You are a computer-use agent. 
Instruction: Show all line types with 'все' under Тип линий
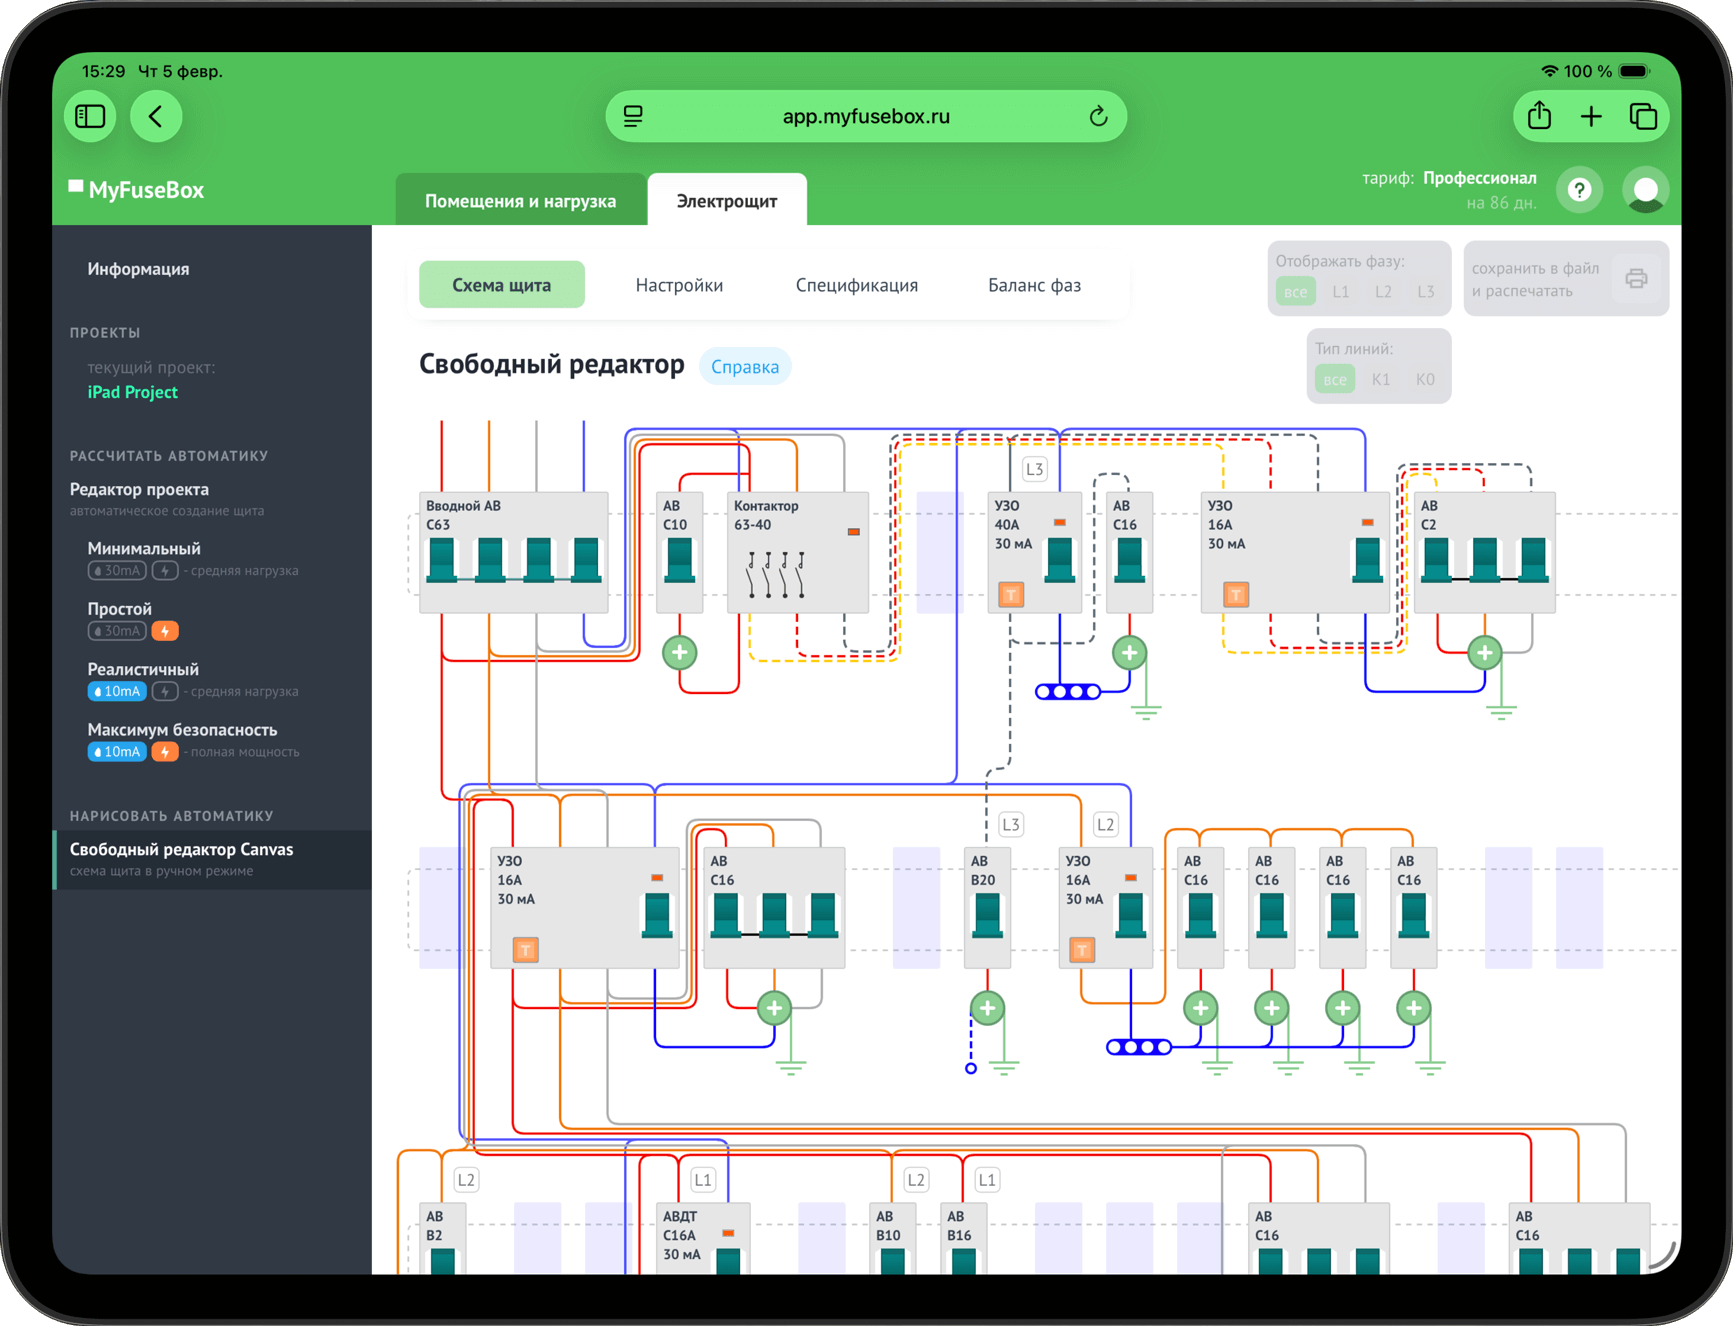tap(1335, 380)
